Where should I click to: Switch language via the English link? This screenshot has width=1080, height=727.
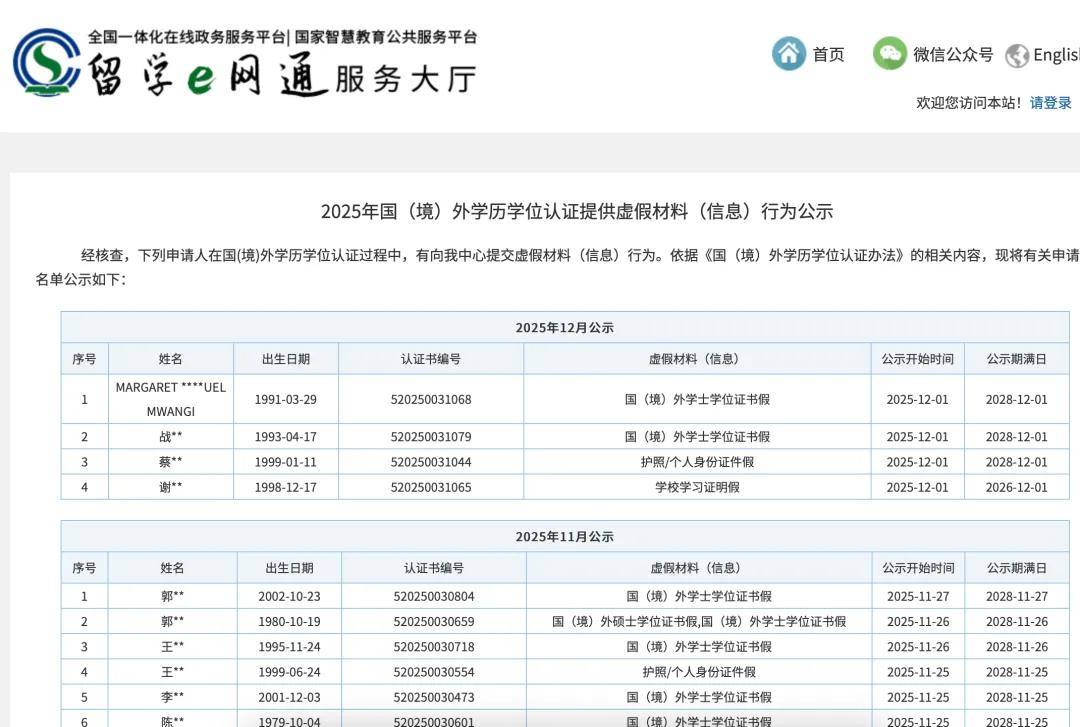(x=1056, y=55)
